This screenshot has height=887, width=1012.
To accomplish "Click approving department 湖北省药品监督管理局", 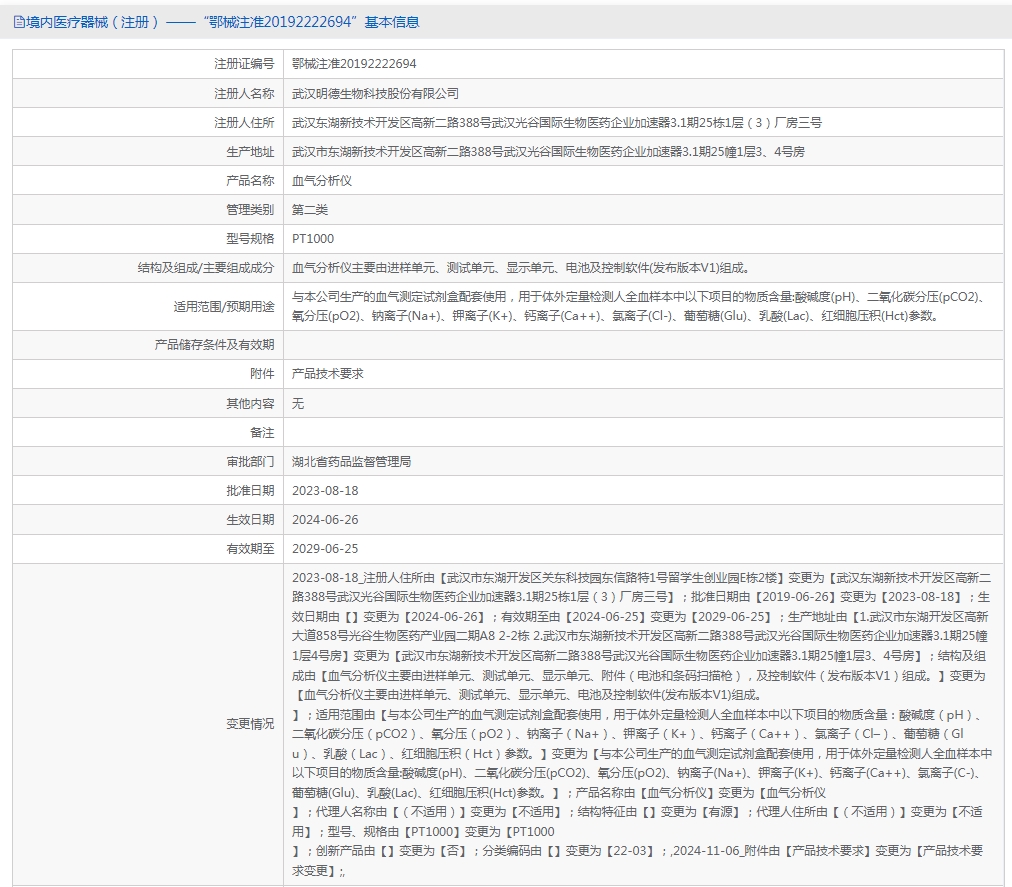I will click(351, 462).
